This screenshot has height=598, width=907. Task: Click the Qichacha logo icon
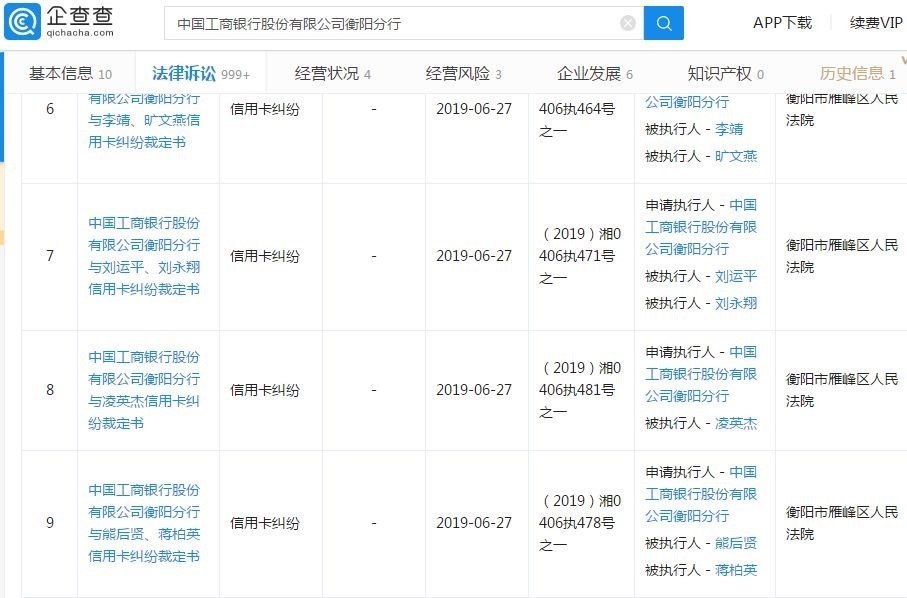coord(22,22)
